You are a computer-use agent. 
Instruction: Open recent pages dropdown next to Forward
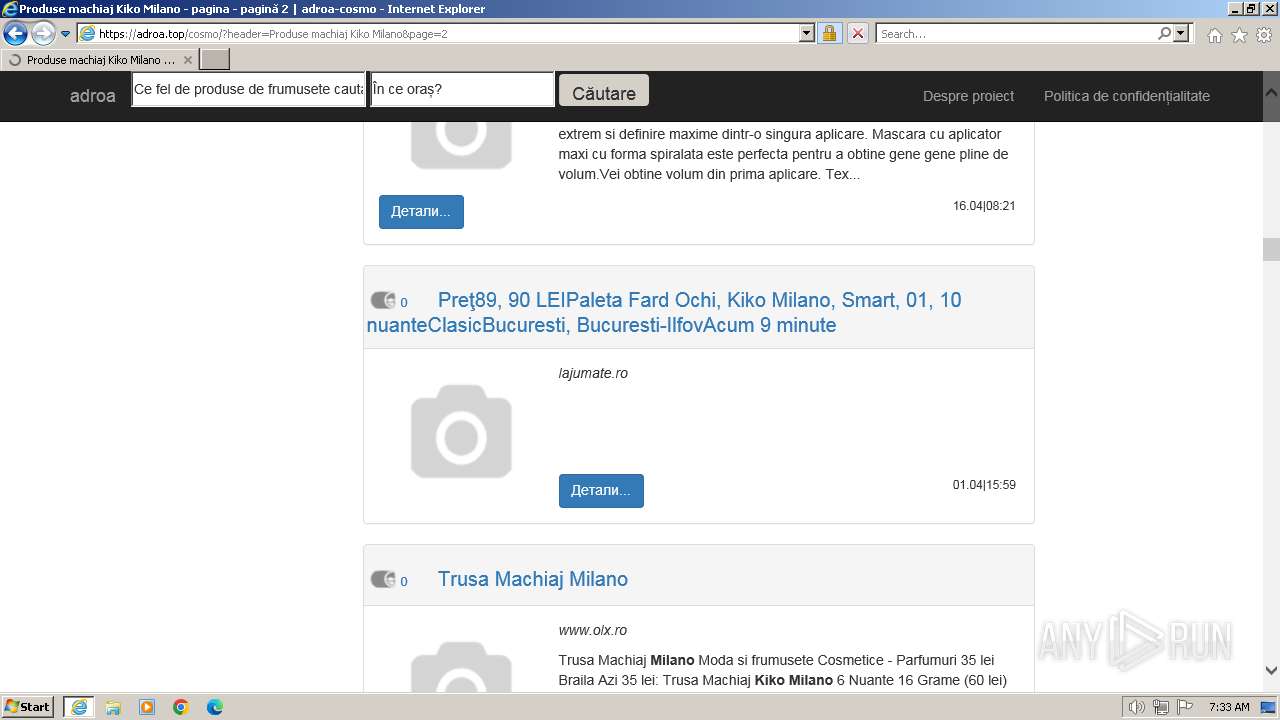point(66,34)
